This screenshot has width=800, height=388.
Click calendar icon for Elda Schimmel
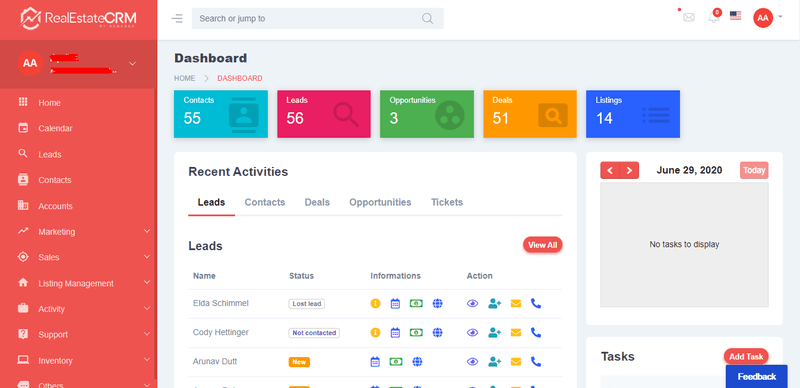pyautogui.click(x=395, y=303)
